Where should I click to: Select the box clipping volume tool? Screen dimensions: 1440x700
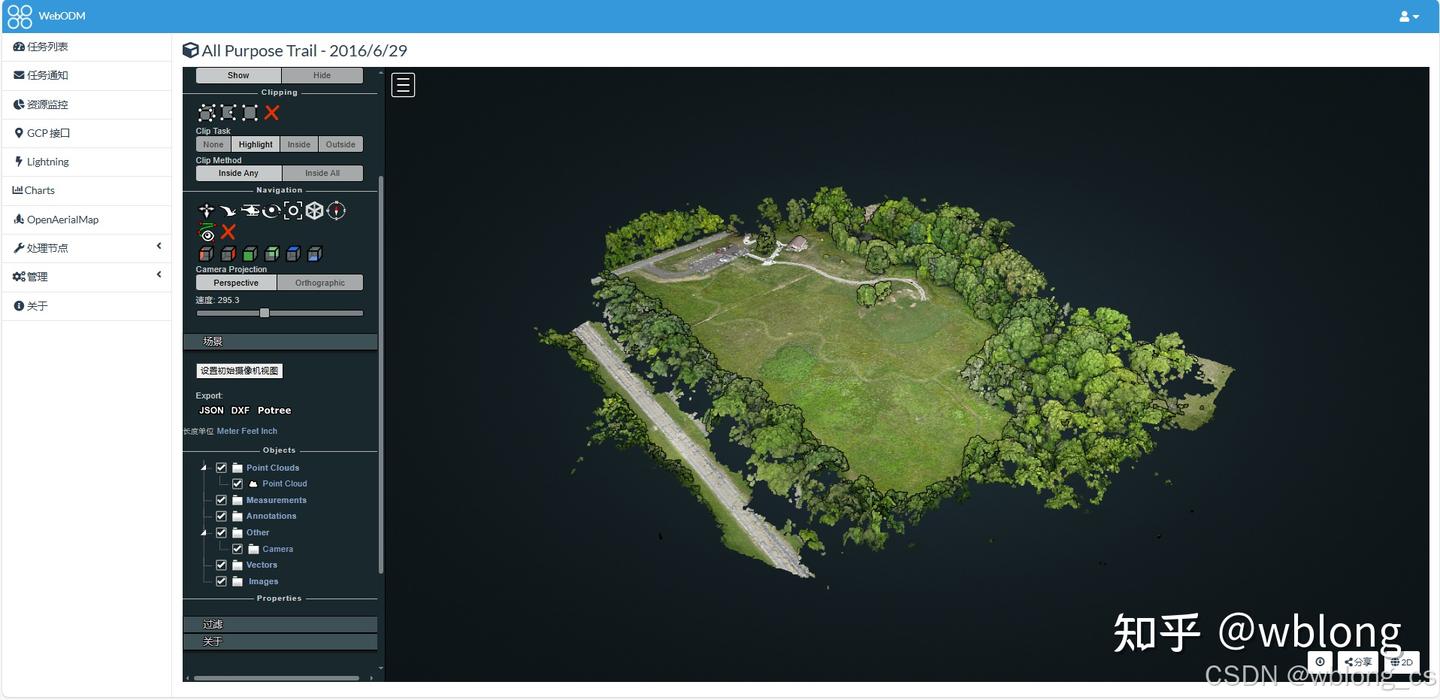206,112
